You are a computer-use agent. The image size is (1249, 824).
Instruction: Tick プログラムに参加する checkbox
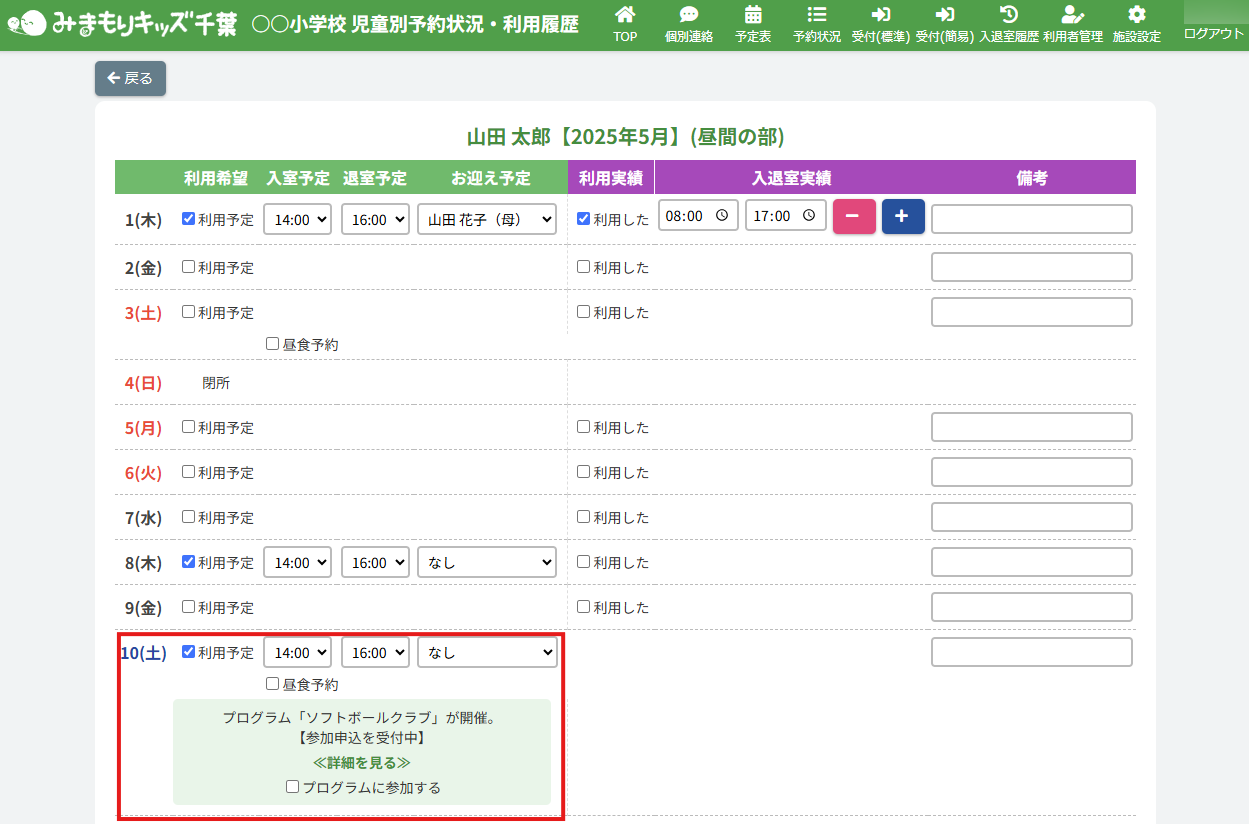click(293, 787)
